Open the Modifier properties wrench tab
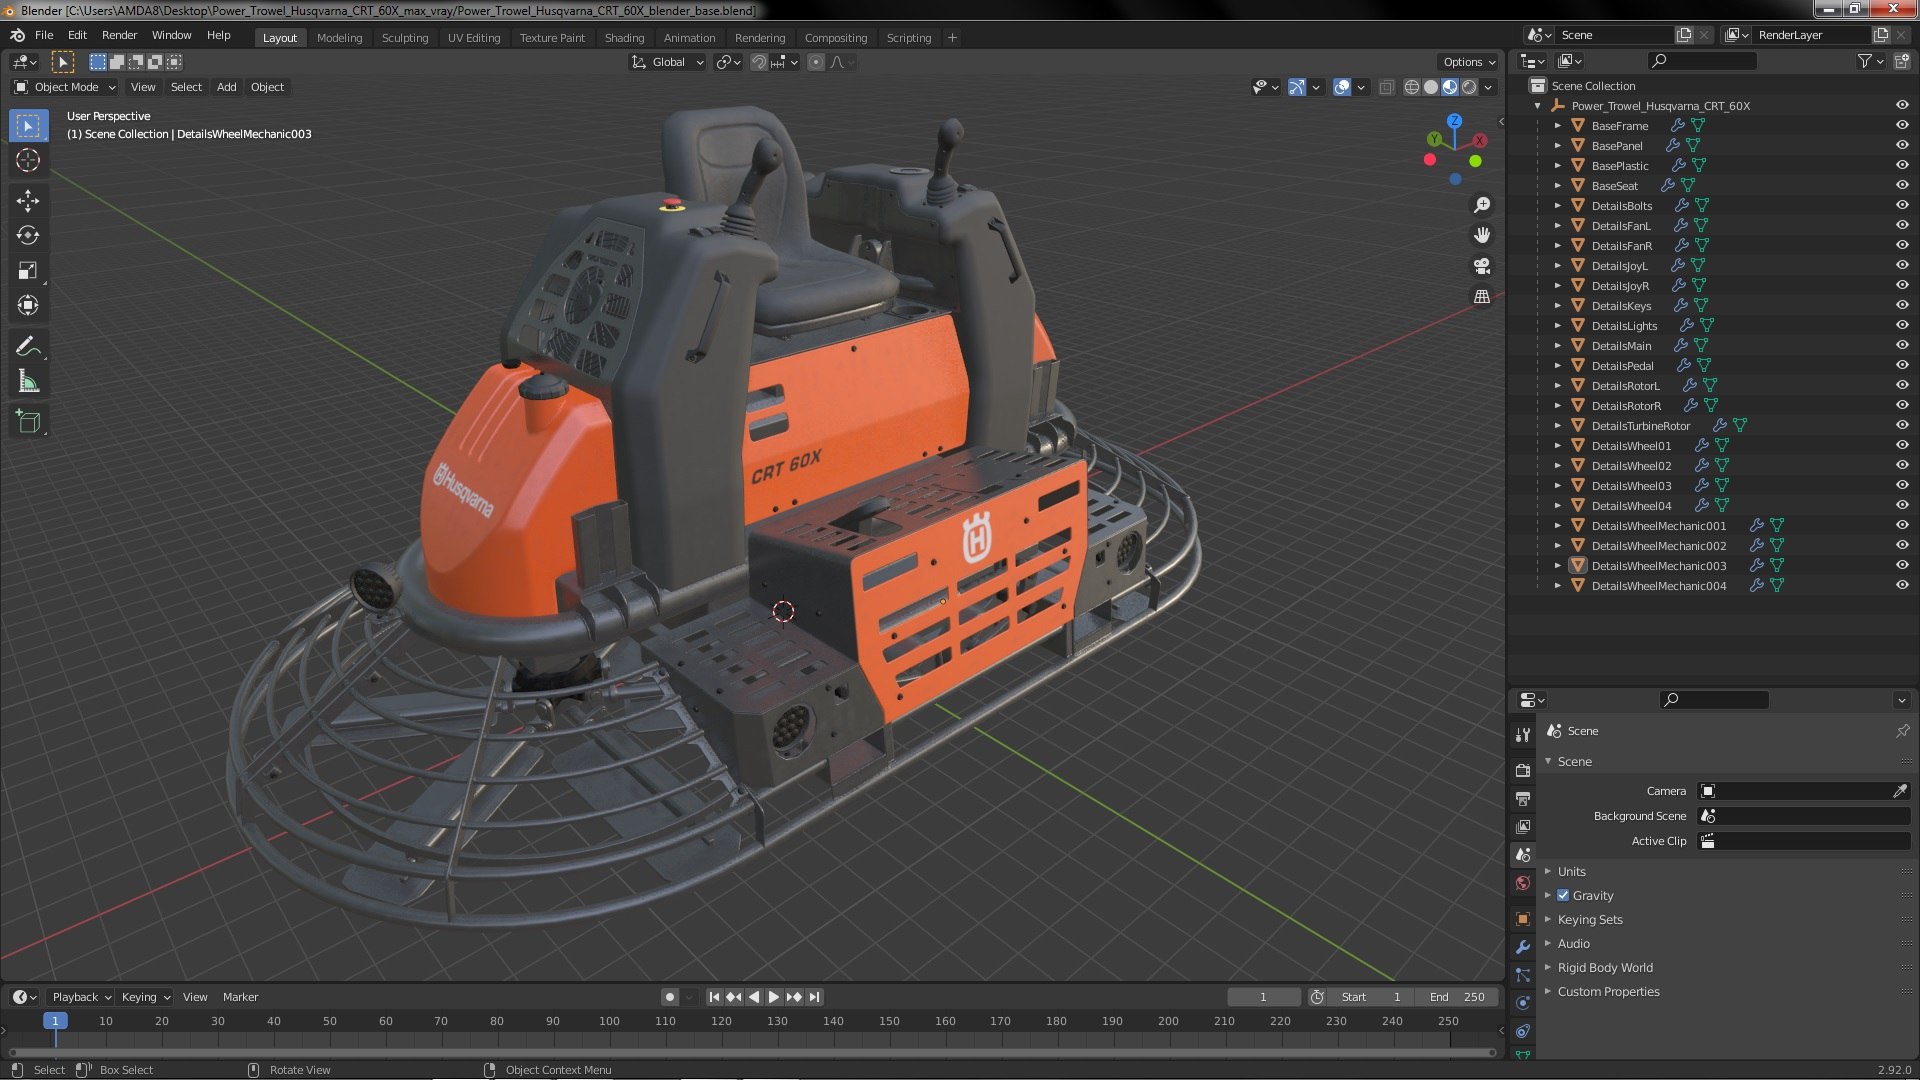1920x1080 pixels. click(1523, 947)
